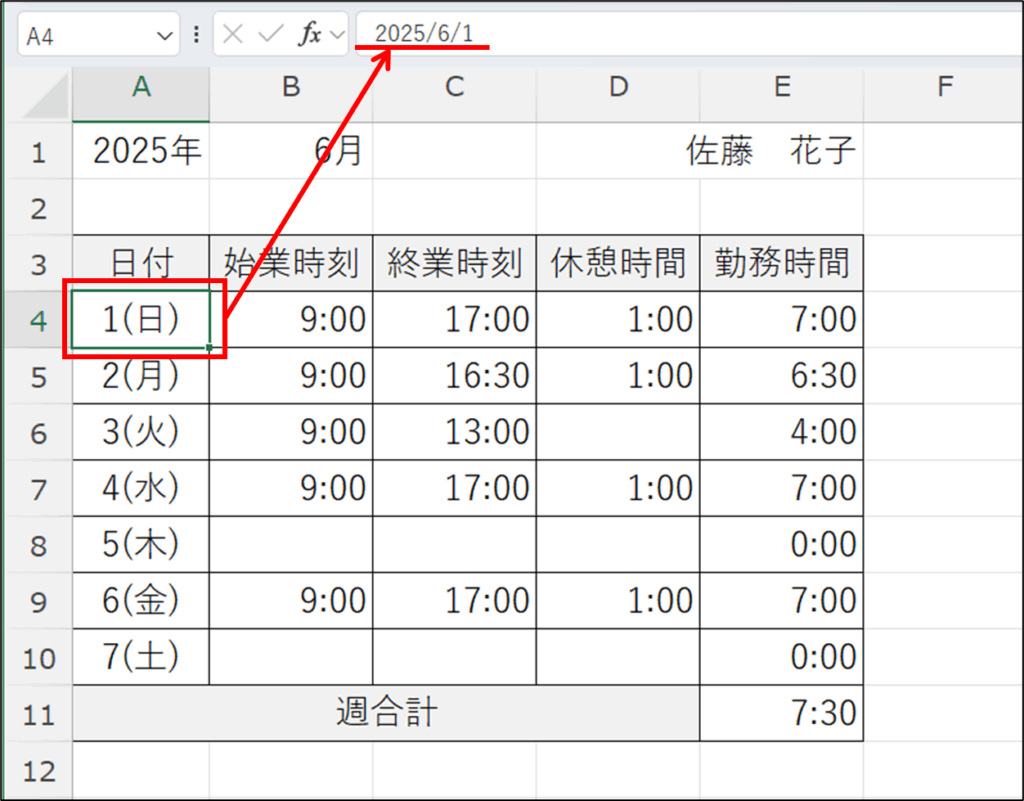Screen dimensions: 1024x801
Task: Click the Cancel (X) icon in formula bar
Action: [x=233, y=35]
